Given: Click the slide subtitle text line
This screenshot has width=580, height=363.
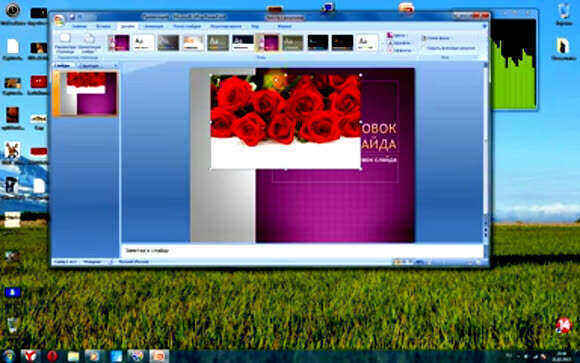Looking at the screenshot, I should [x=379, y=160].
